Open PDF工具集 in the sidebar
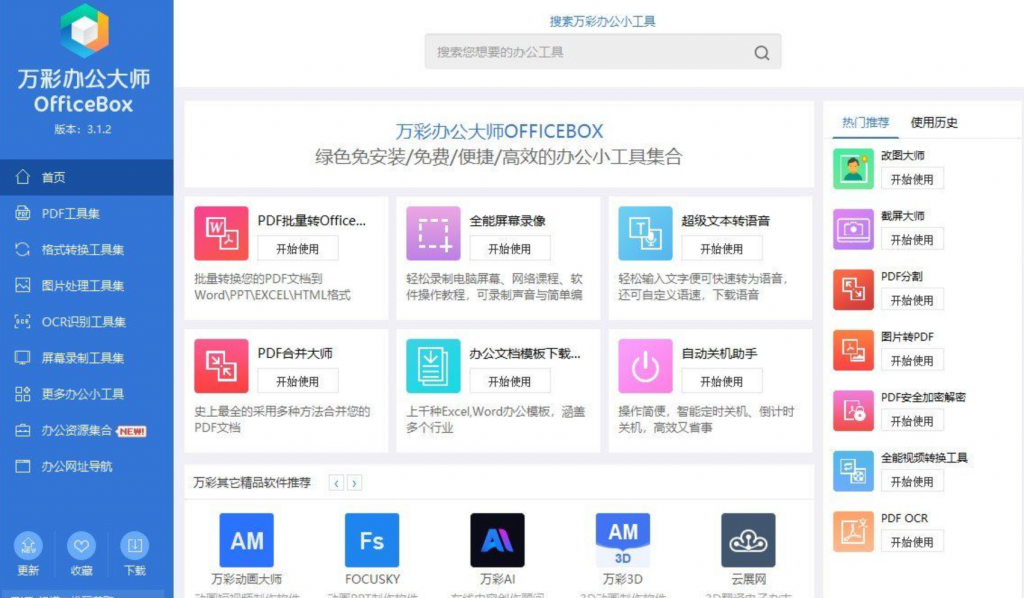Viewport: 1024px width, 598px height. point(87,213)
